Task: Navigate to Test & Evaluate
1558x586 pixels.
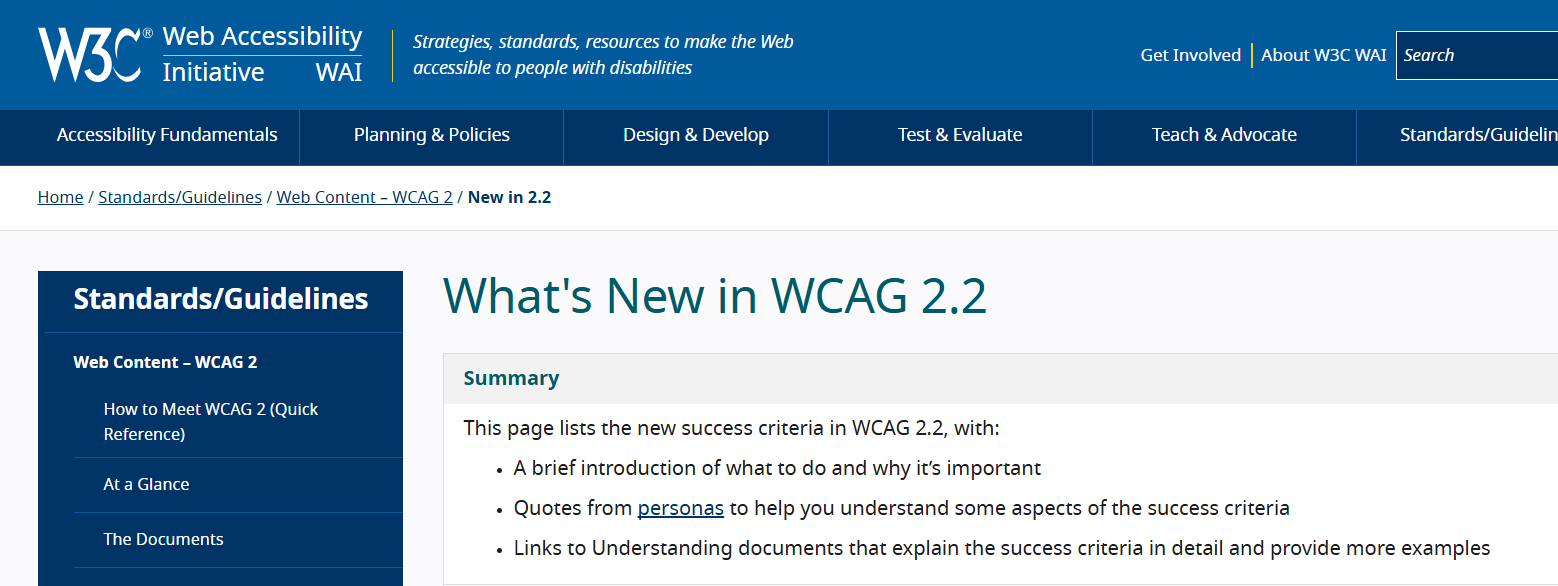Action: (x=959, y=135)
